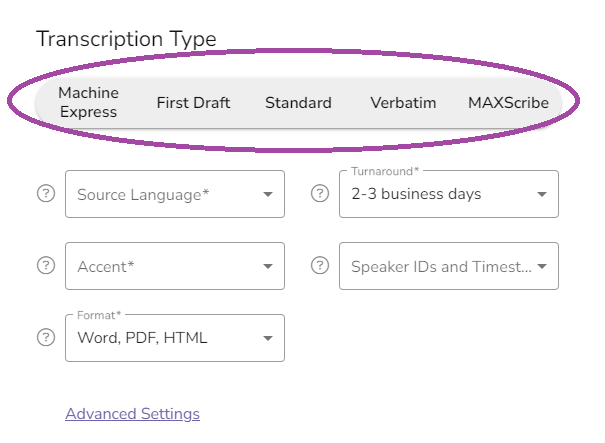Click the Turnaround dropdown arrow
605x443 pixels.
click(x=542, y=194)
